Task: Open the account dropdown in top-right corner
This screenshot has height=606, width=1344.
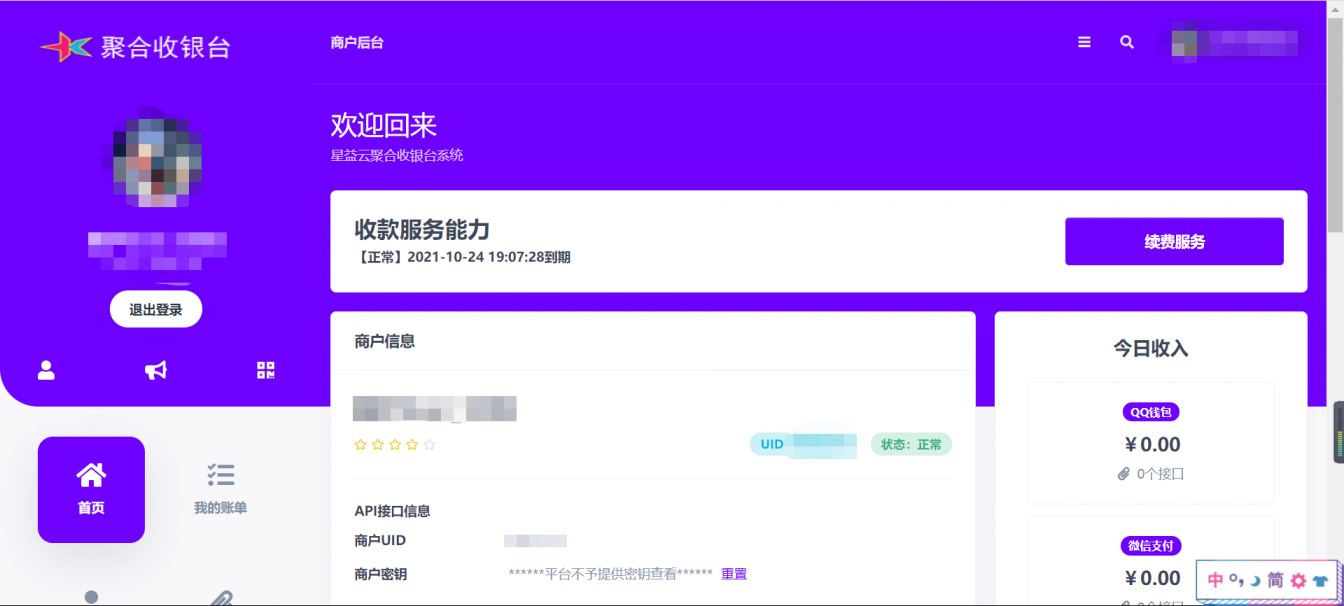Action: click(x=1234, y=42)
